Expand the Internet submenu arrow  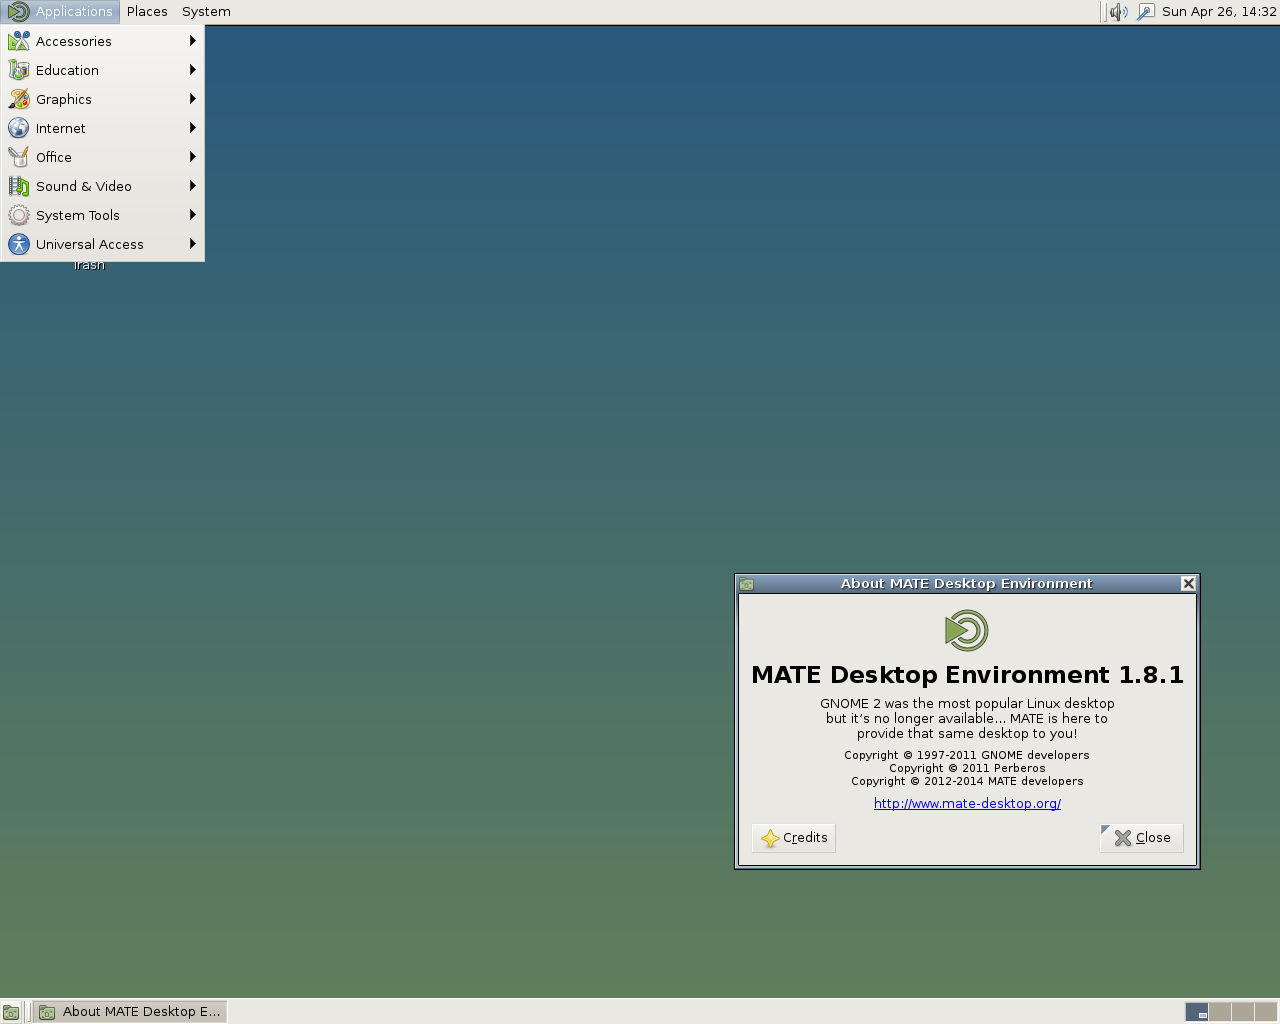point(192,128)
